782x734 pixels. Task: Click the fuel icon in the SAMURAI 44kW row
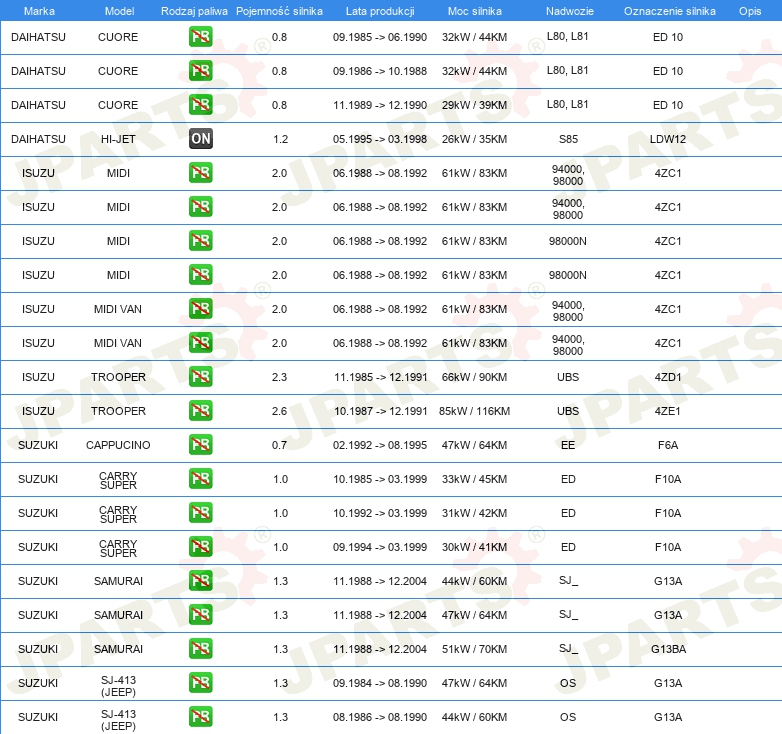(200, 580)
